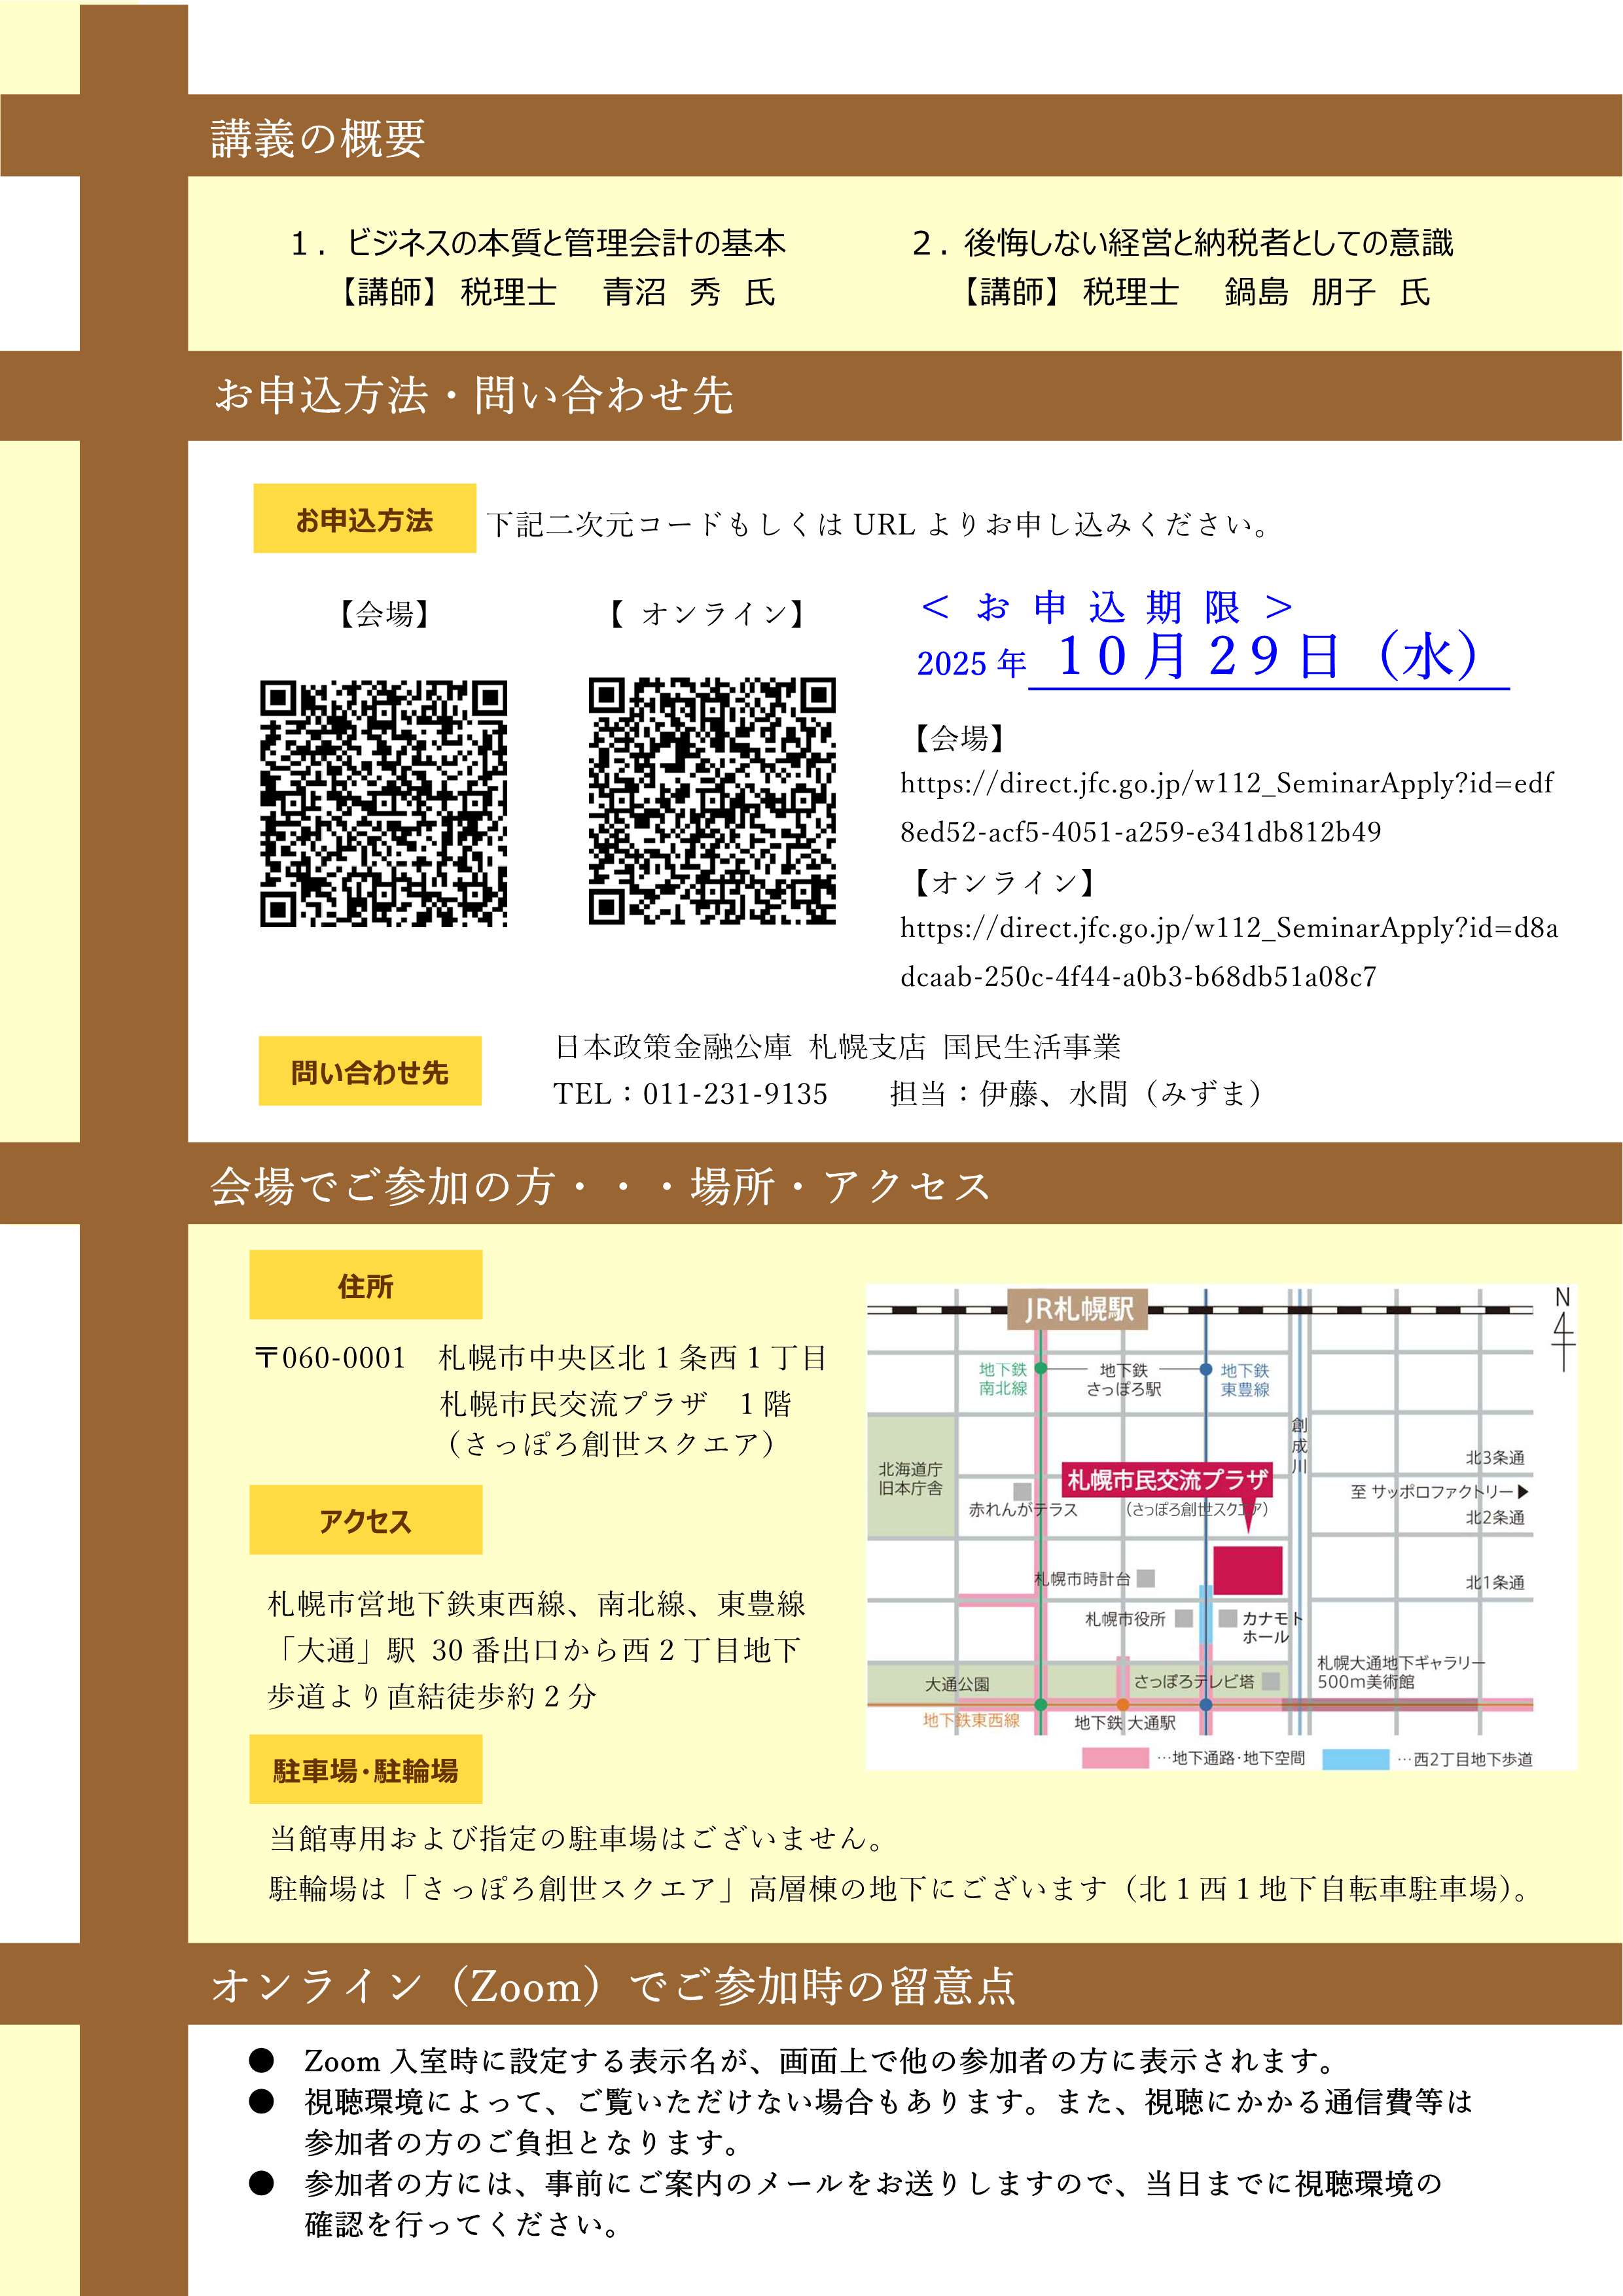Click the 駐車場・駐輪場 yellow label

tap(365, 1770)
